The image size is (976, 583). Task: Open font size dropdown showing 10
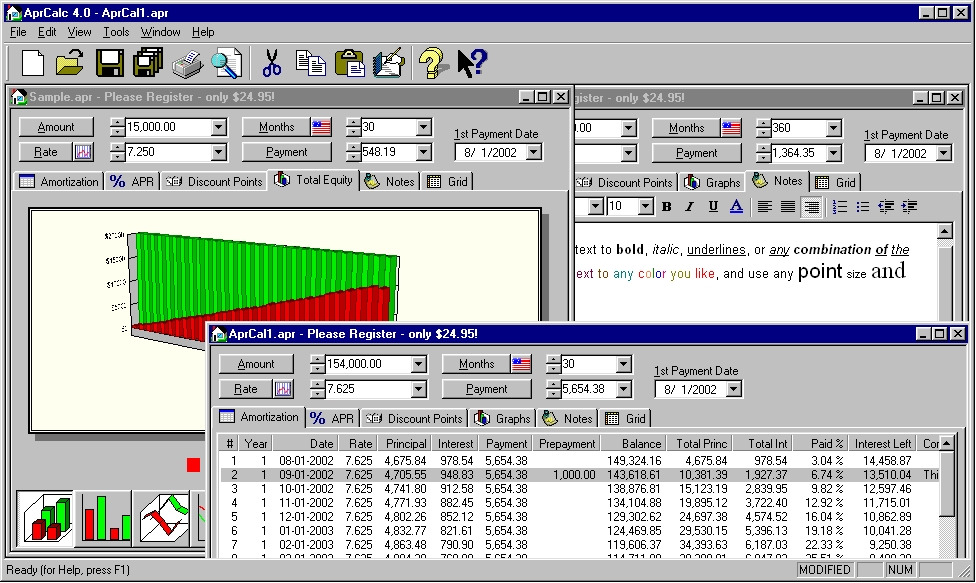(x=645, y=207)
